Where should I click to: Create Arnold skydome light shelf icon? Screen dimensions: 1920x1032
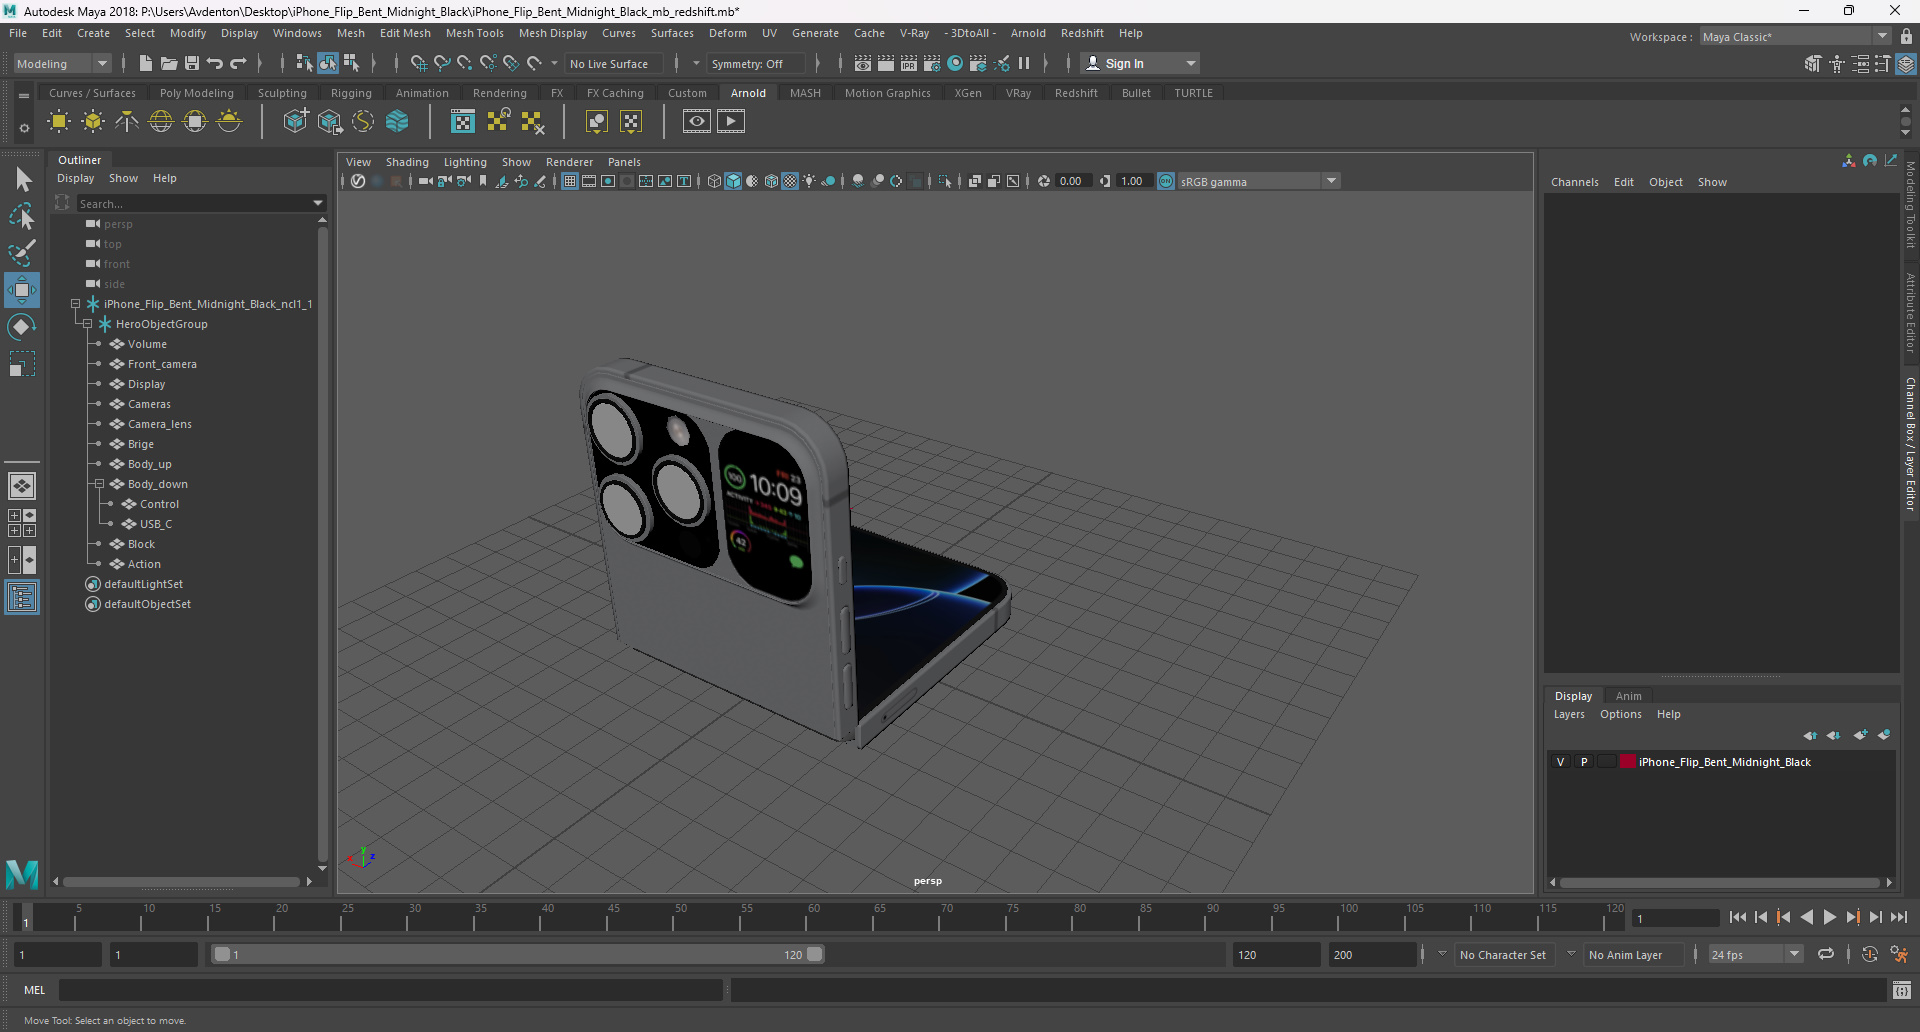(x=161, y=122)
